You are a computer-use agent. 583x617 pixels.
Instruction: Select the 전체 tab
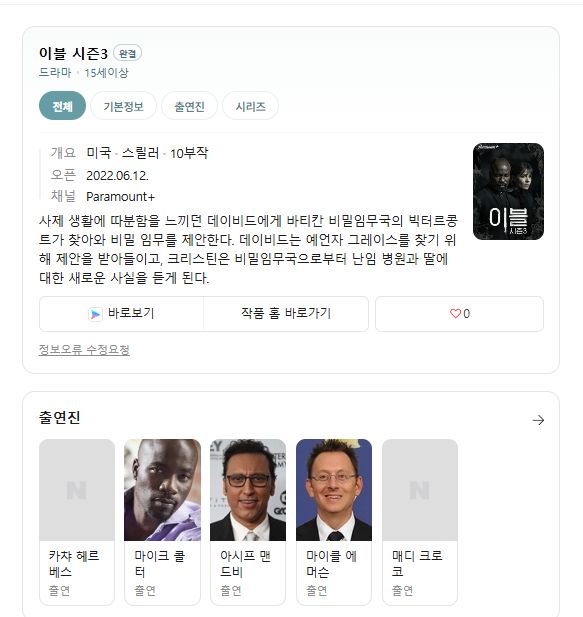pyautogui.click(x=62, y=106)
